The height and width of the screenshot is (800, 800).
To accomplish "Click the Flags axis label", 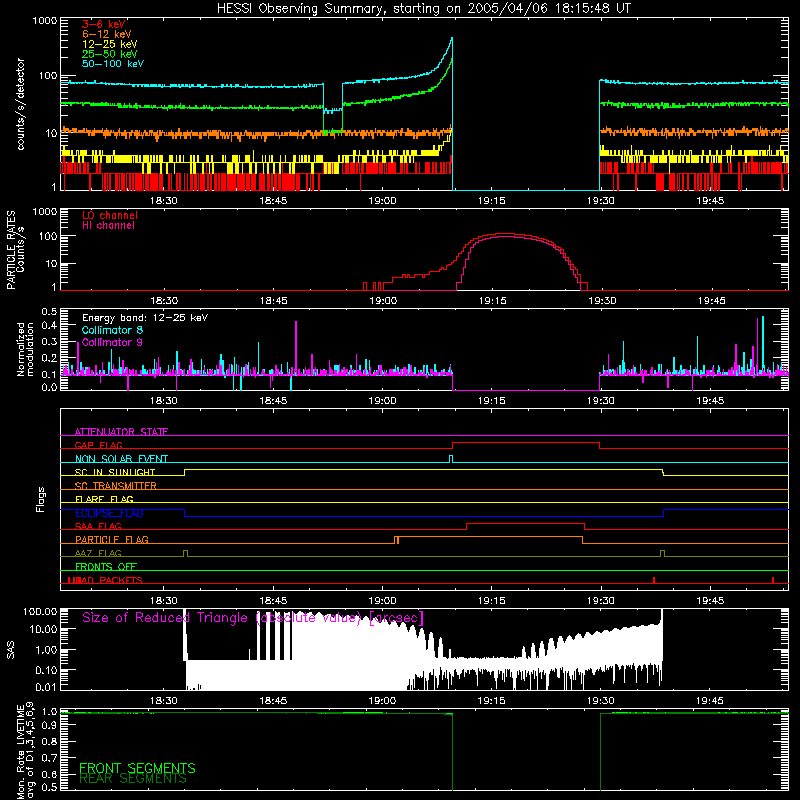I will coord(41,499).
